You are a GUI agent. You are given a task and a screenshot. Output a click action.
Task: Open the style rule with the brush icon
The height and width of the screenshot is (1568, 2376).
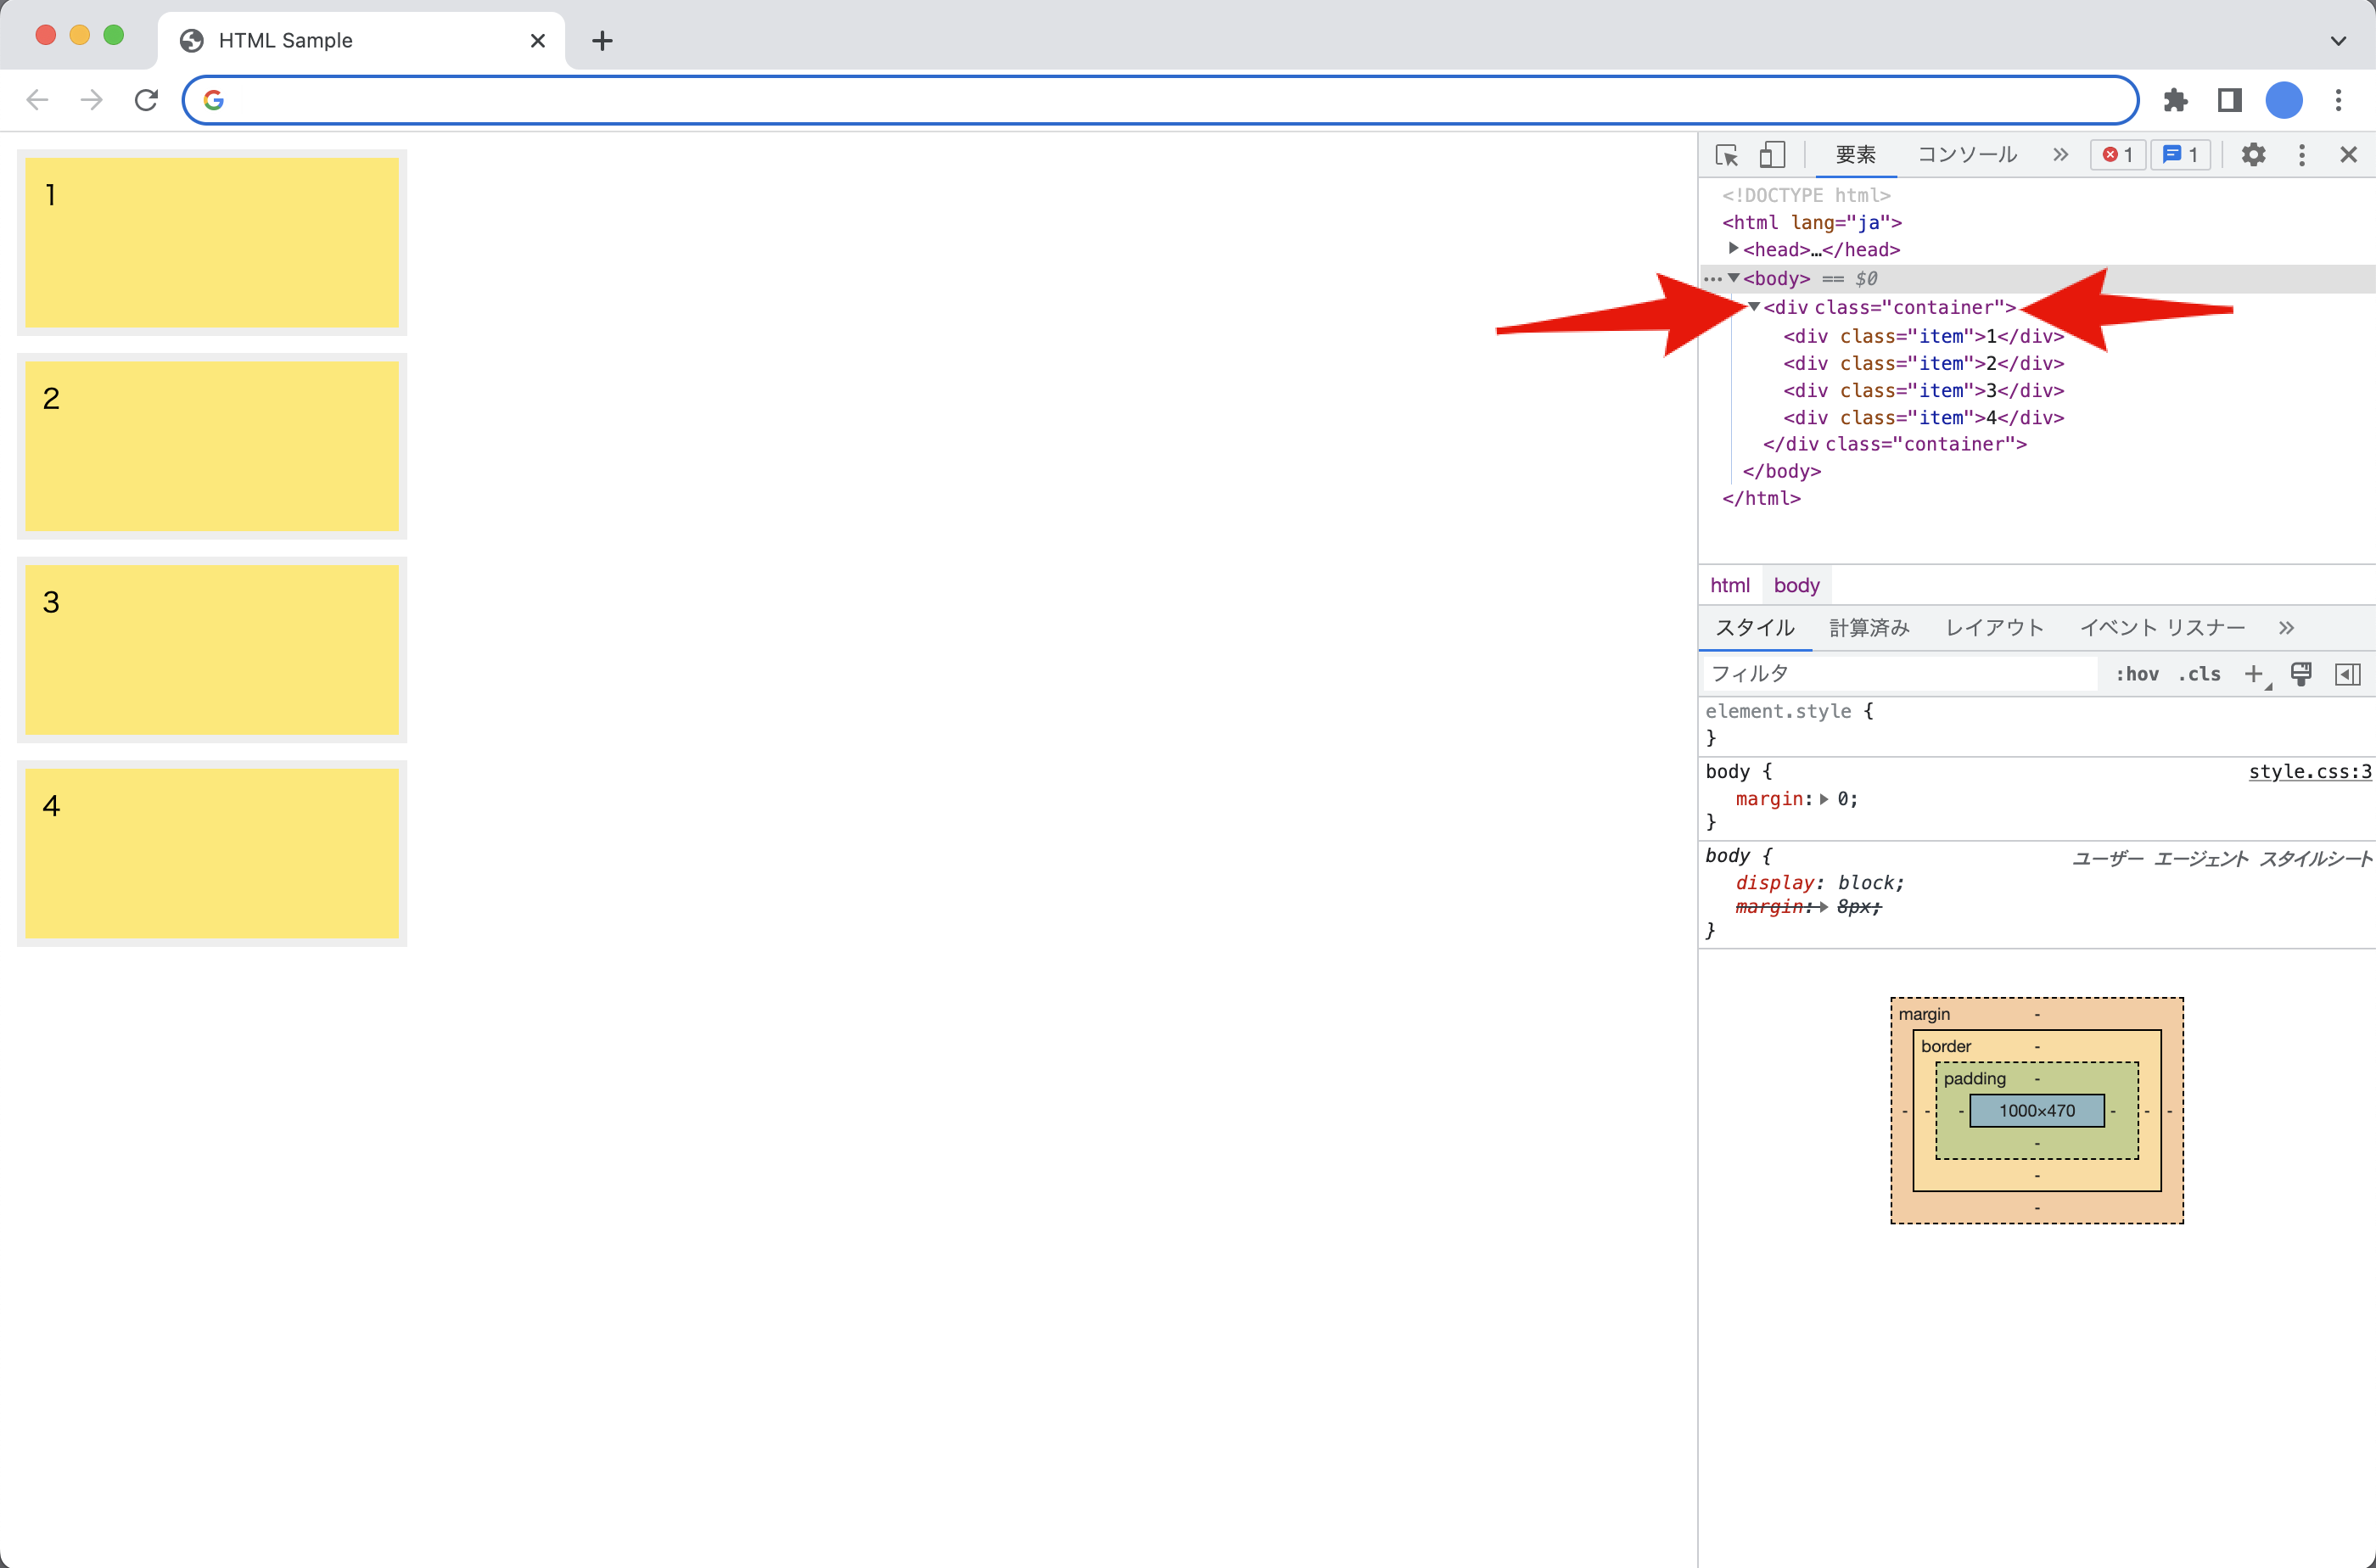tap(2302, 674)
